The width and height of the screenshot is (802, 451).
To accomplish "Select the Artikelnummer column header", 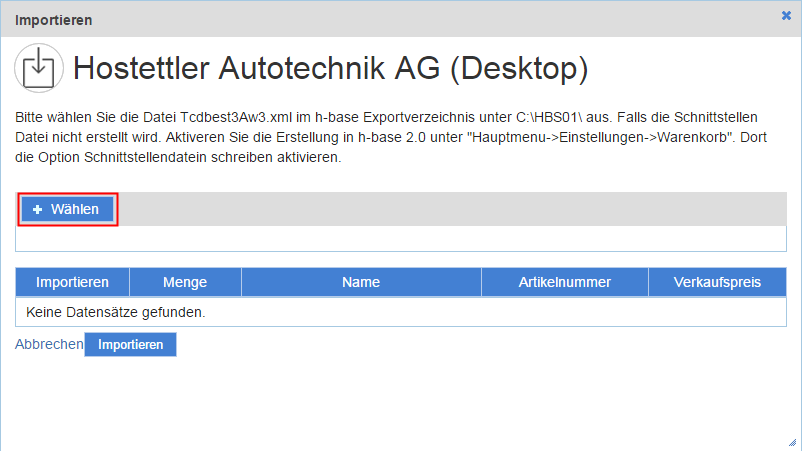I will 565,282.
